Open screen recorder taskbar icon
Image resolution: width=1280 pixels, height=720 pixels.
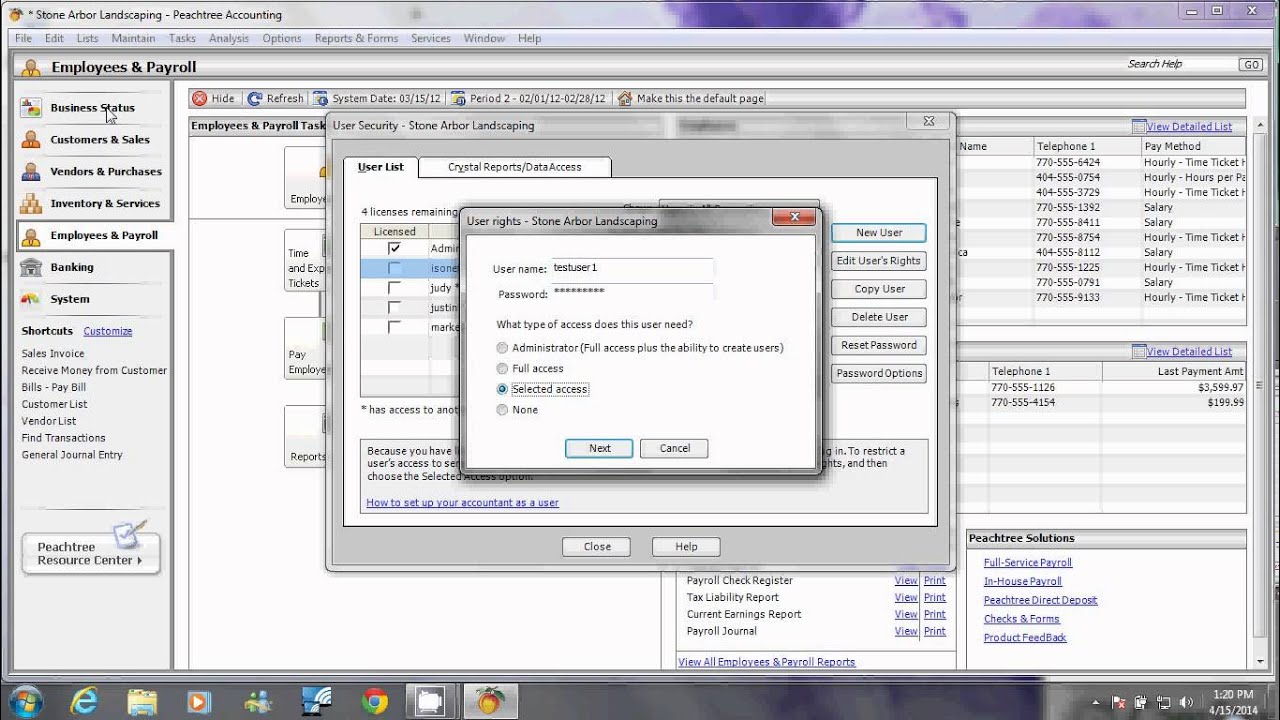click(x=432, y=701)
